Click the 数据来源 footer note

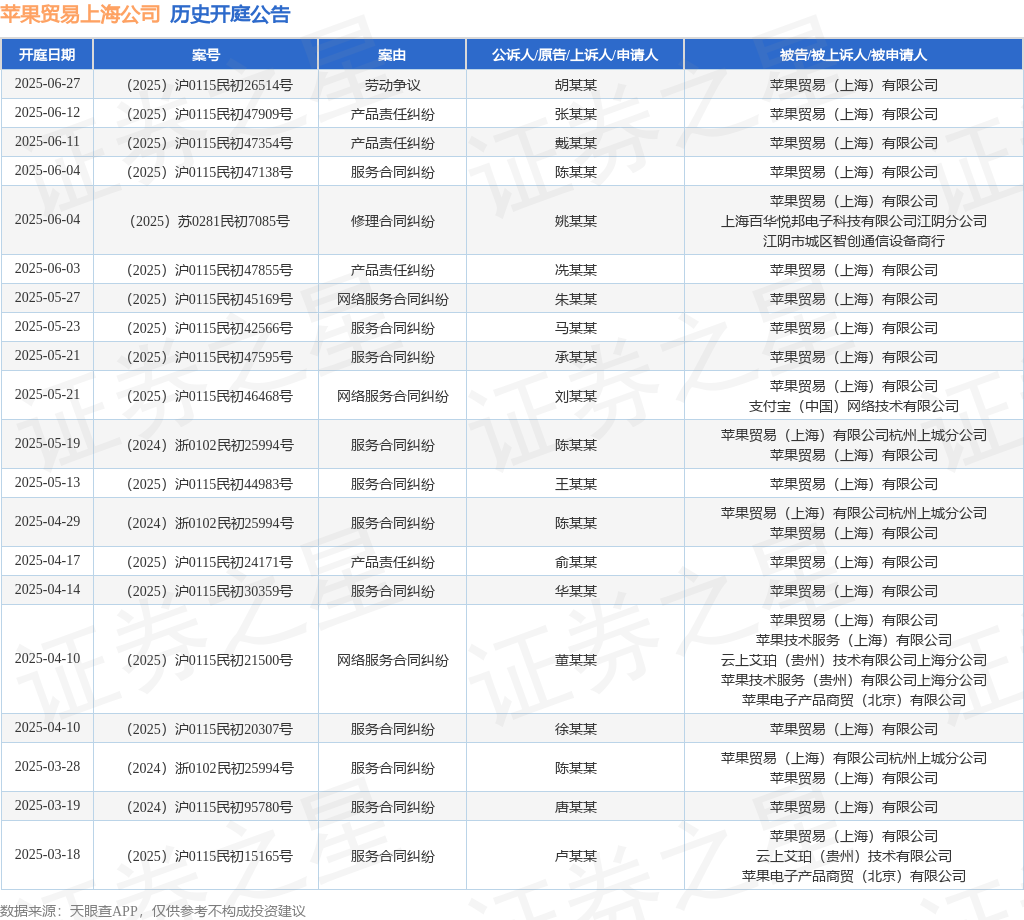point(153,911)
